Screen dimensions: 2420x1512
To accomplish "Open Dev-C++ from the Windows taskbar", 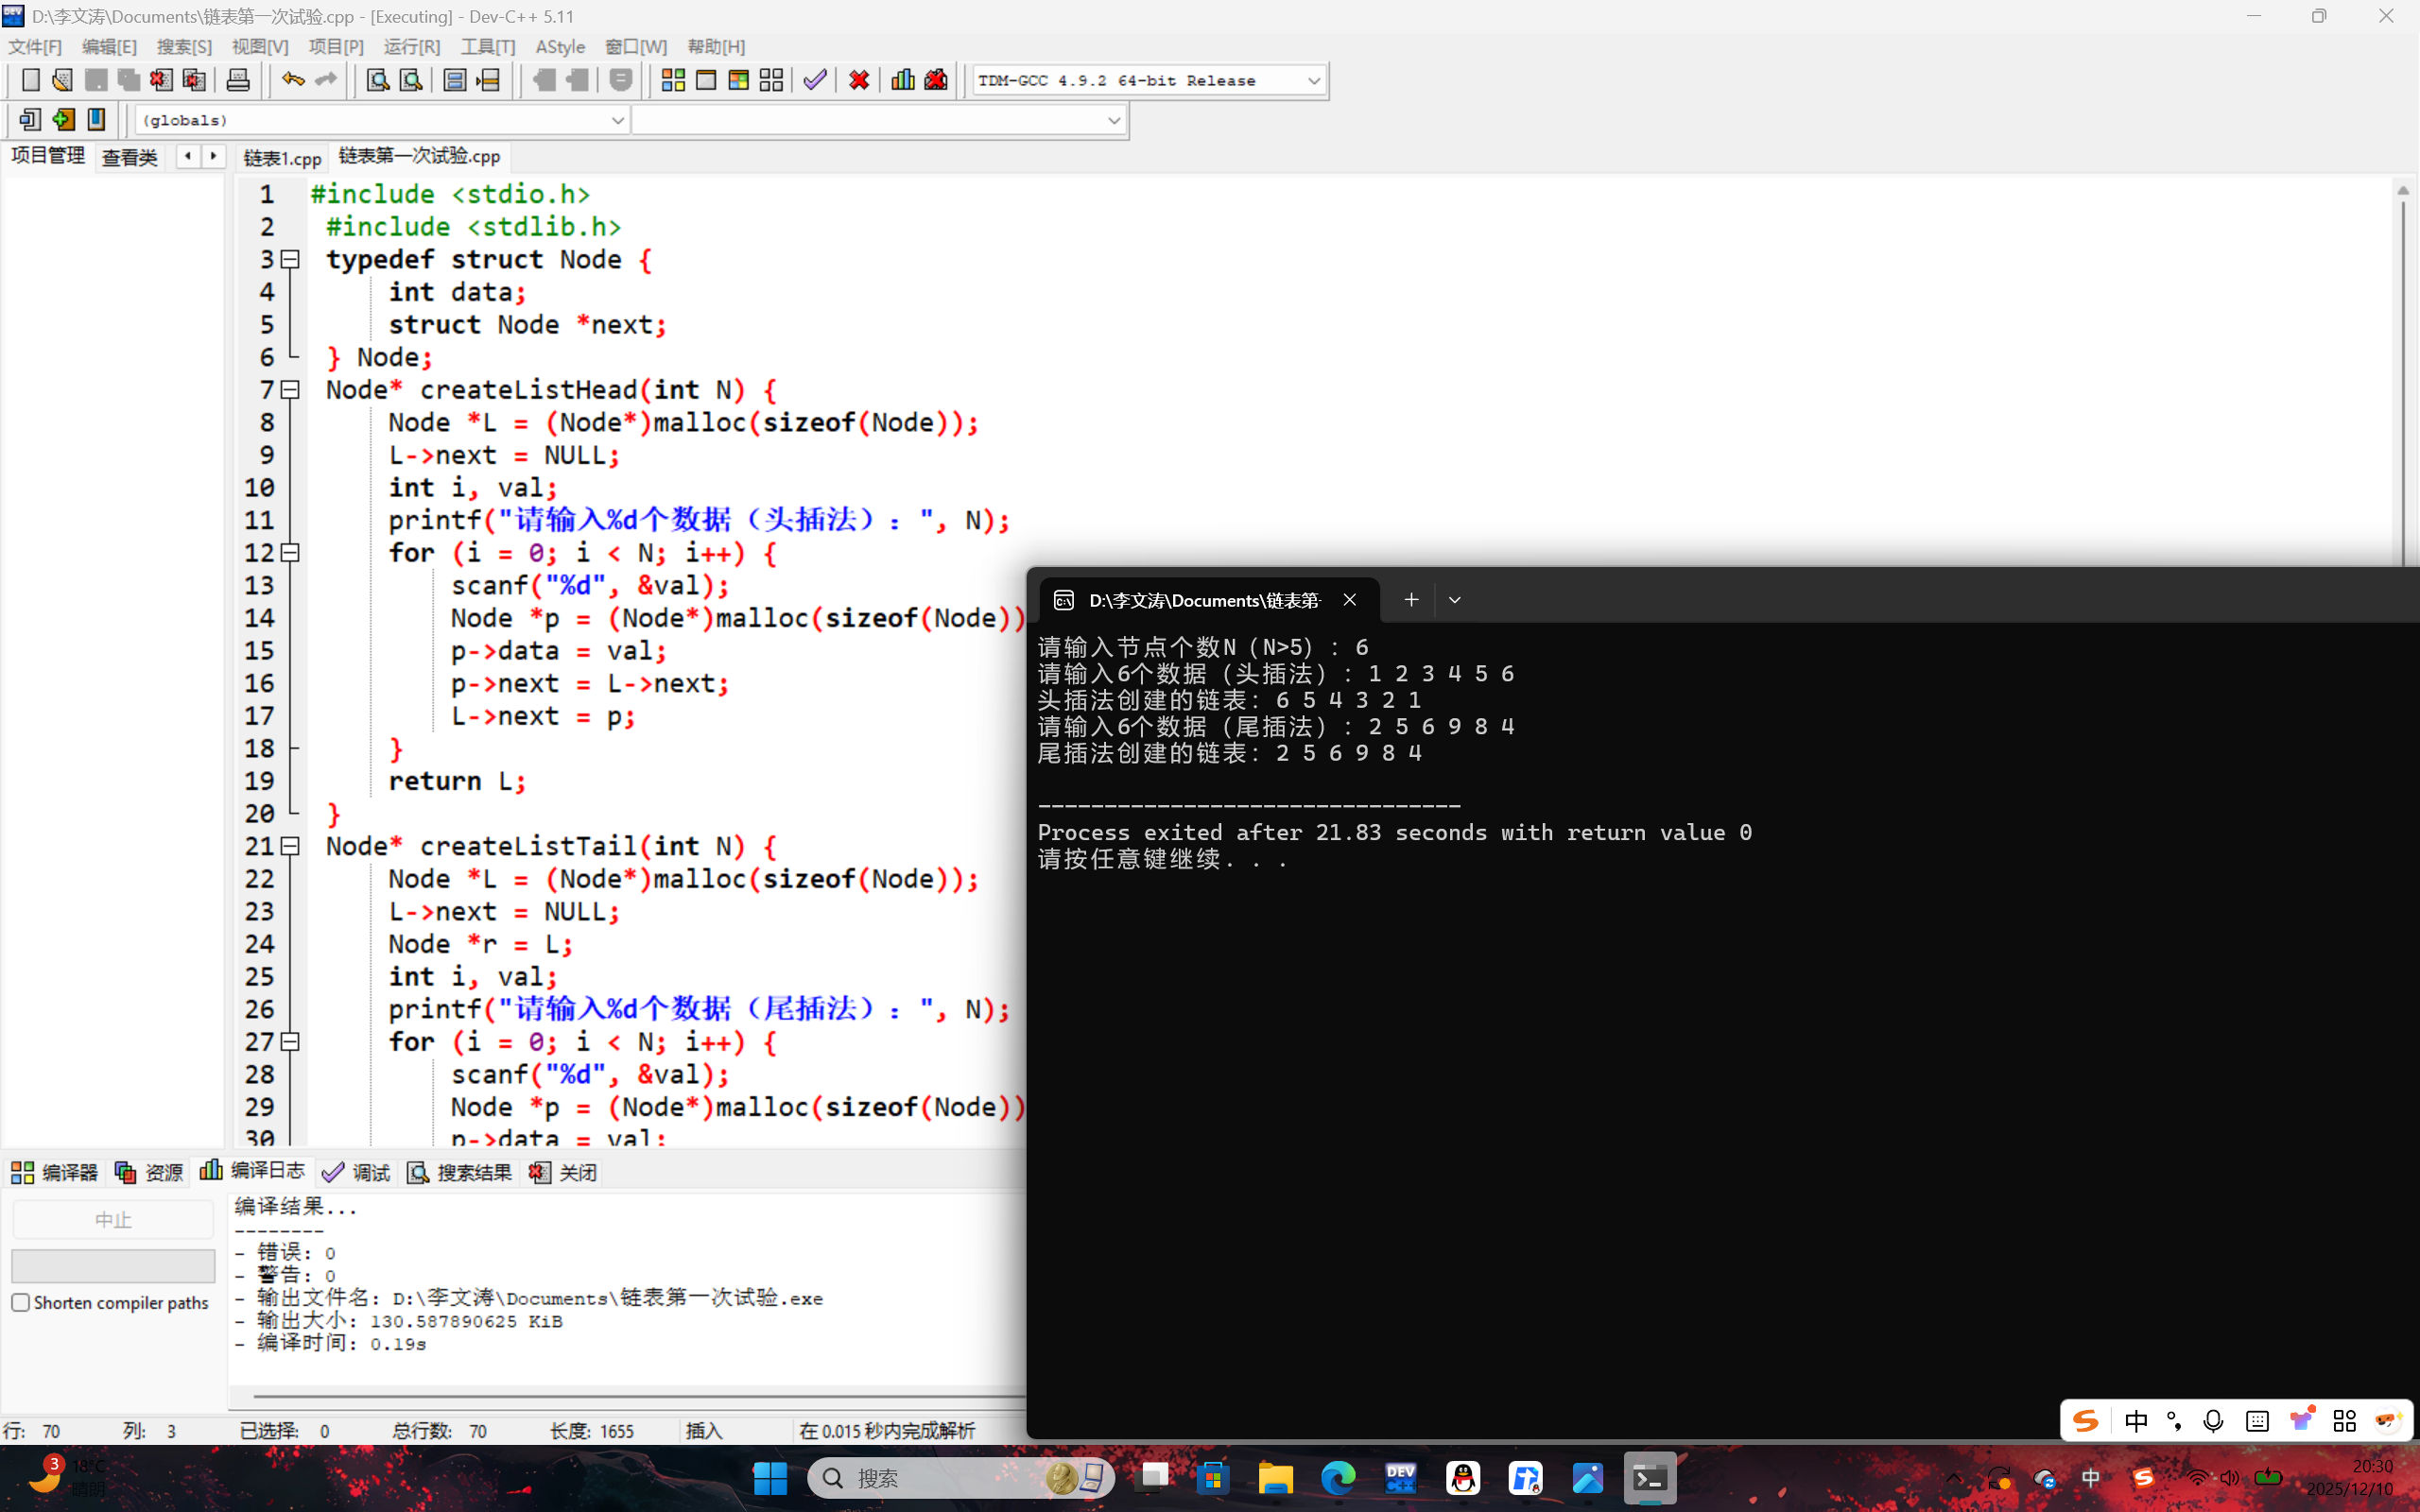I will pyautogui.click(x=1400, y=1478).
